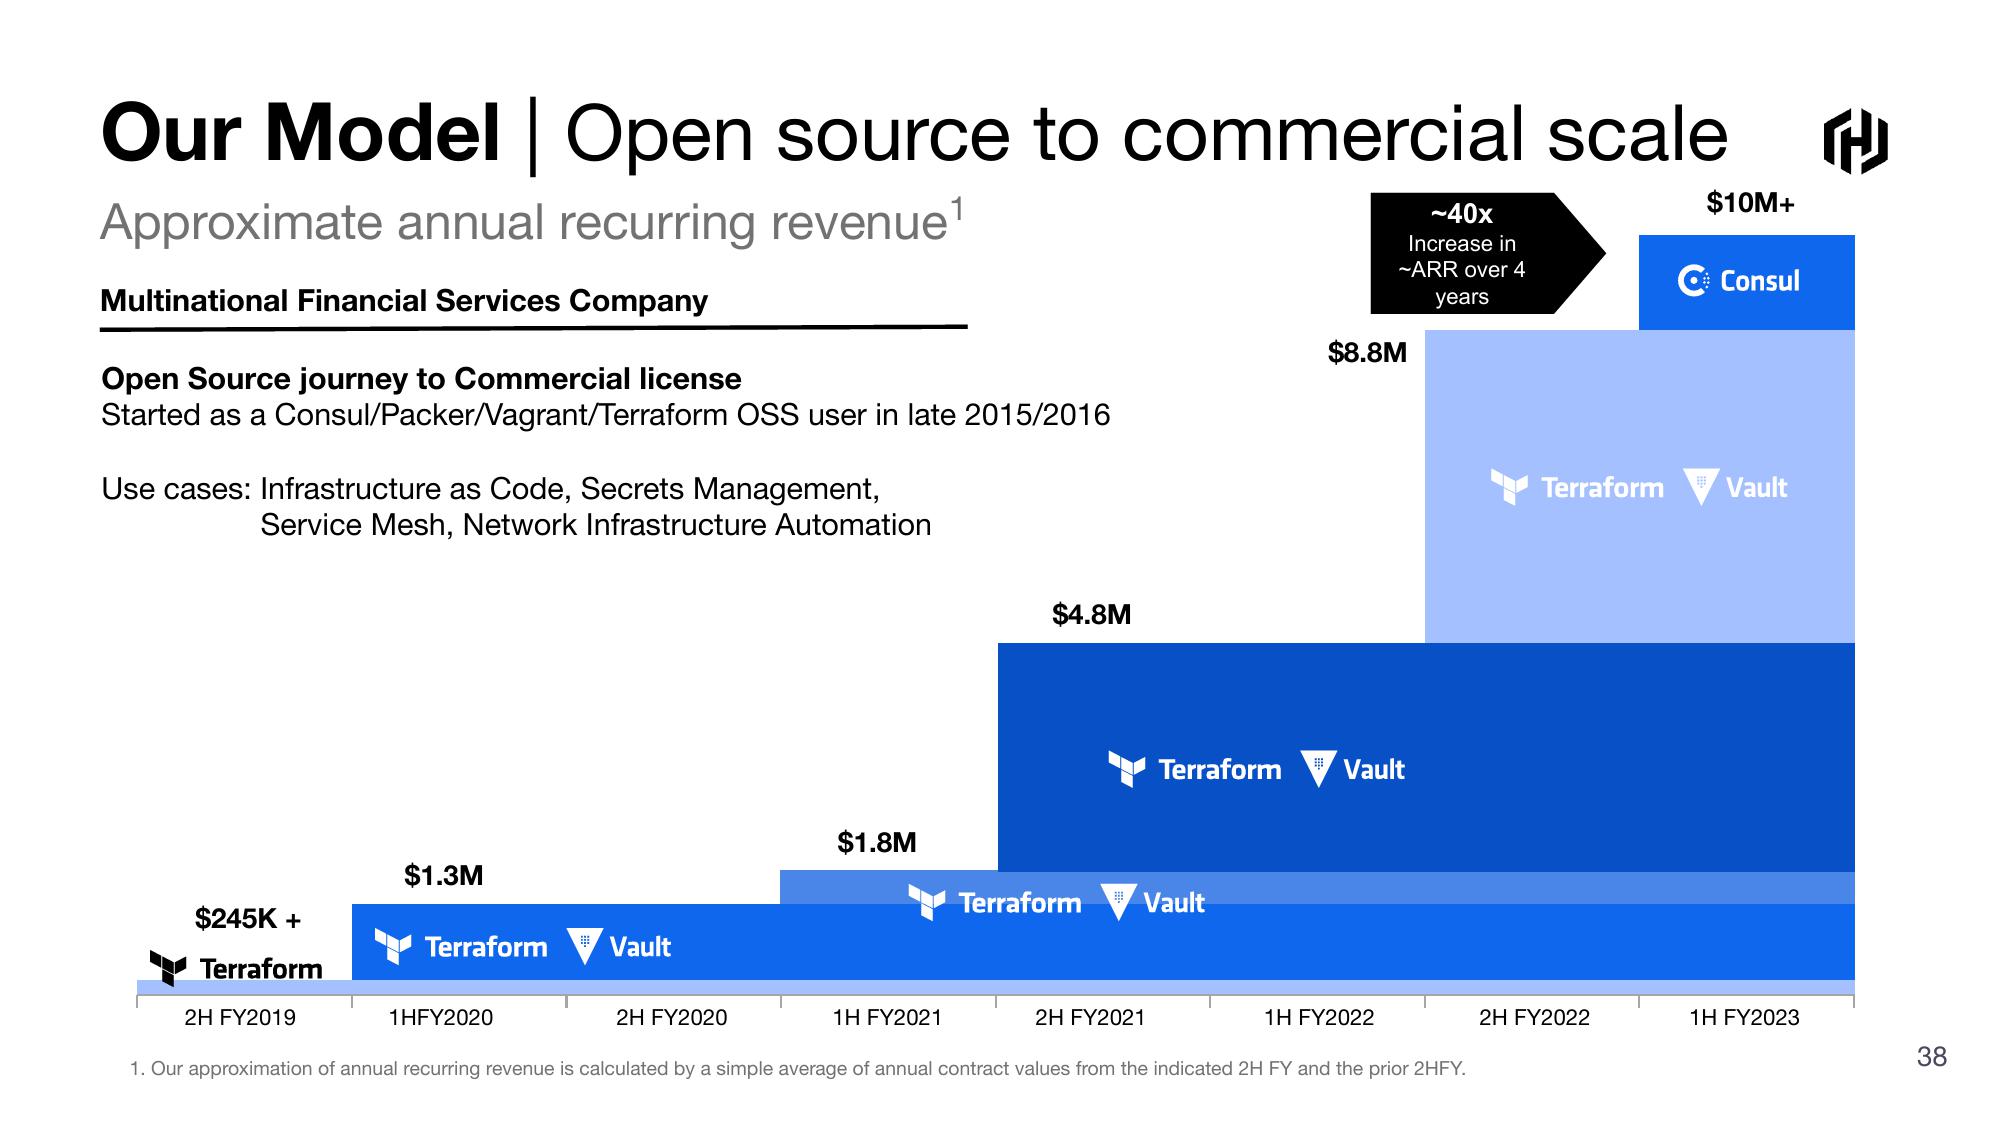Click Terraform icon in the $1.3M bar
This screenshot has width=2000, height=1125.
pos(393,946)
